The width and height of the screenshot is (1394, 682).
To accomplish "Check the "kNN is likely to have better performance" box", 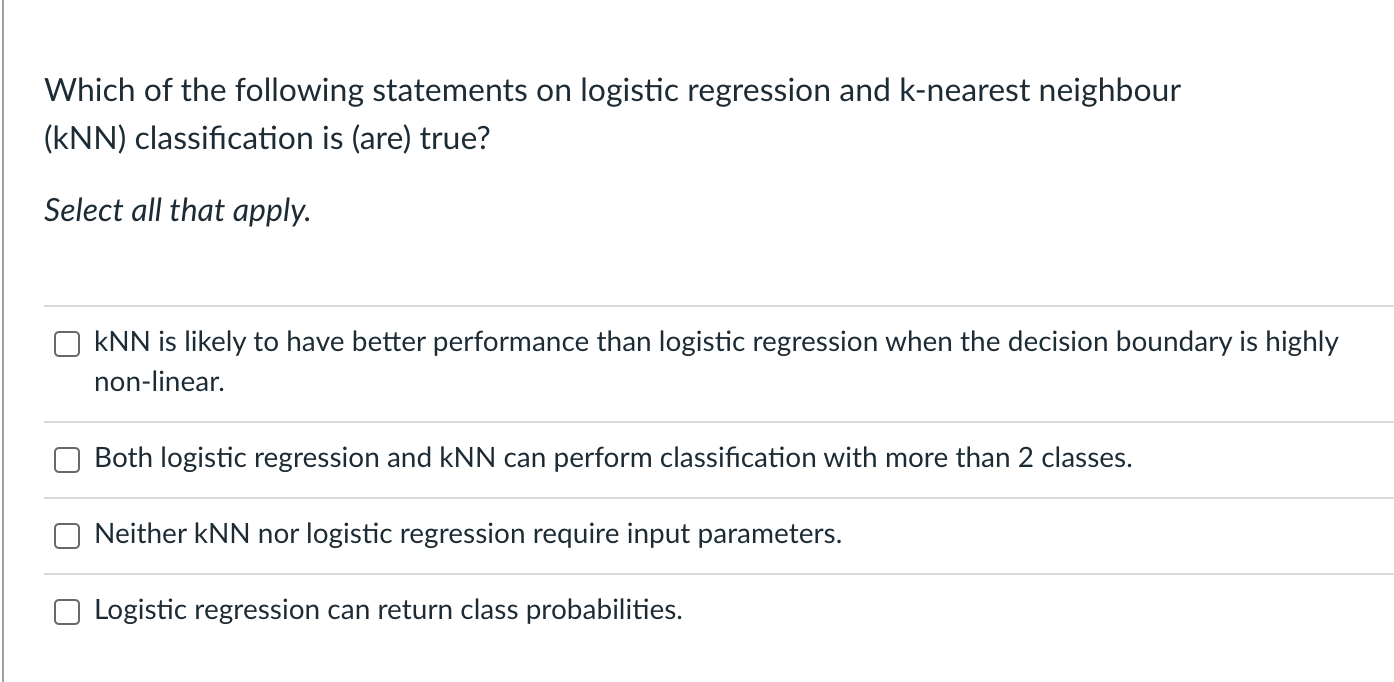I will tap(67, 344).
